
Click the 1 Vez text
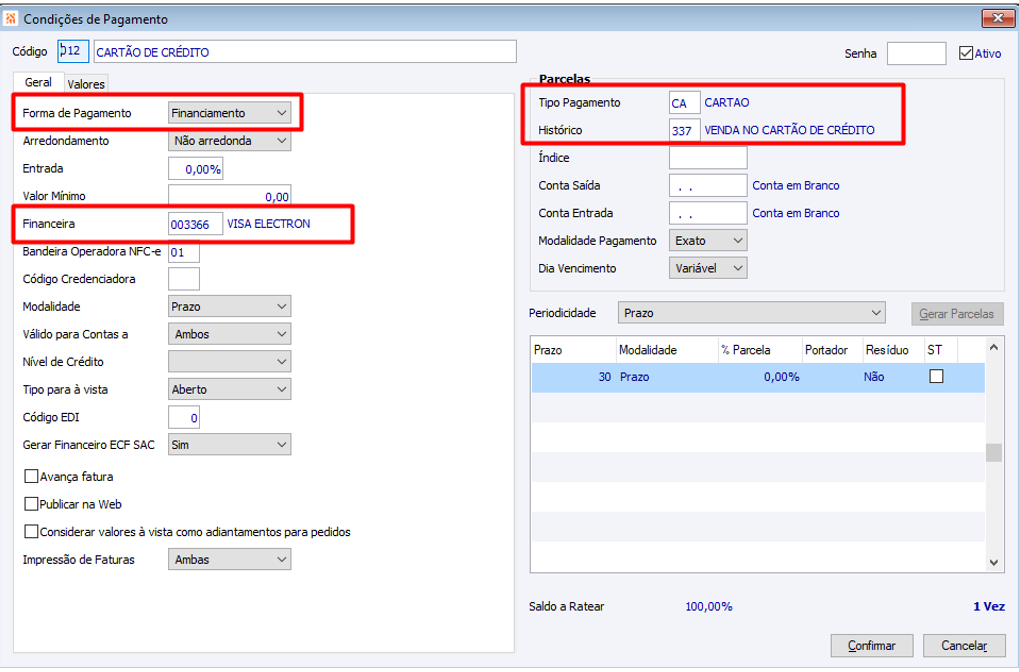pos(988,606)
